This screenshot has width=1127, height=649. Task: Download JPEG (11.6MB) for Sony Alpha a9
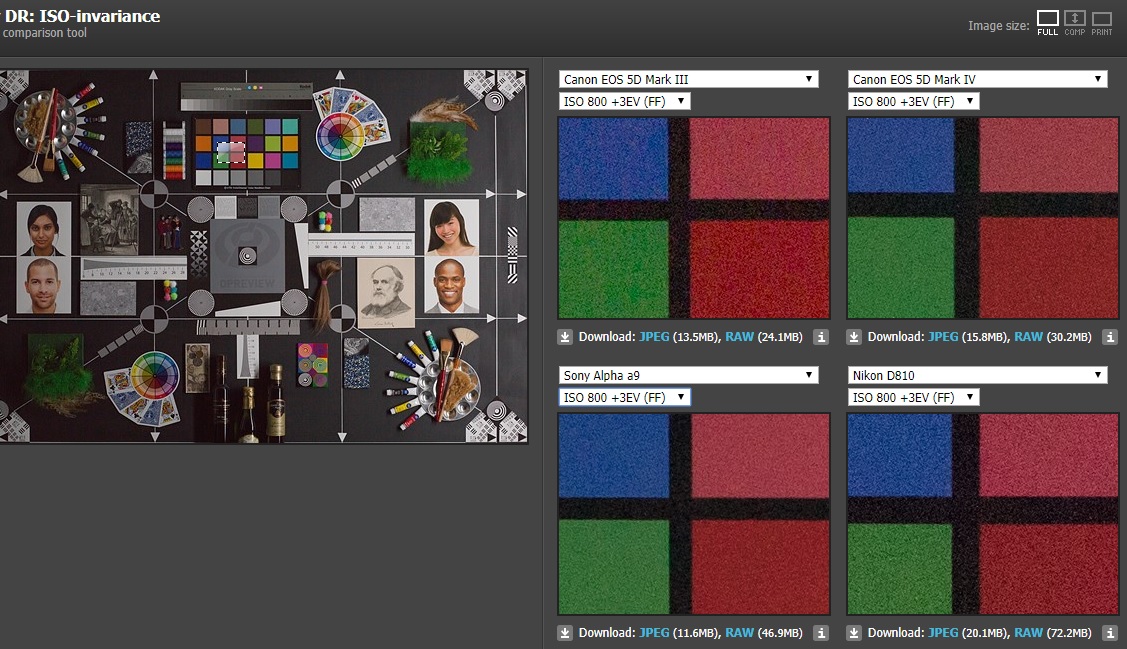click(654, 633)
